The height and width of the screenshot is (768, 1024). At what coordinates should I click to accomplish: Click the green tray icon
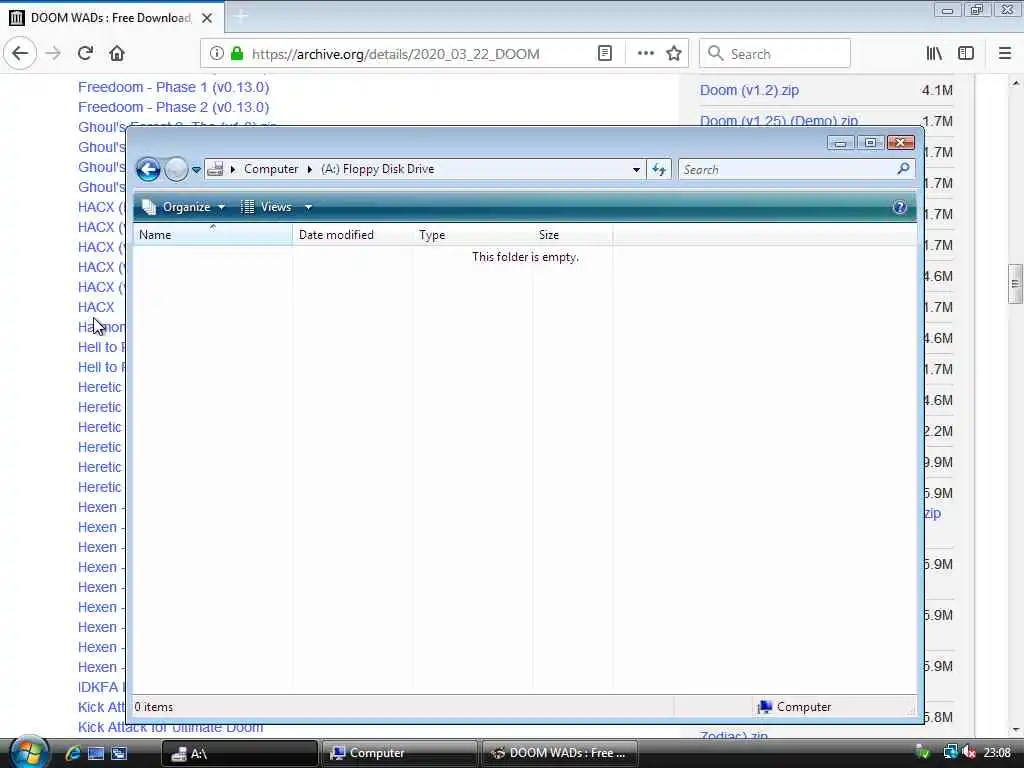(922, 753)
